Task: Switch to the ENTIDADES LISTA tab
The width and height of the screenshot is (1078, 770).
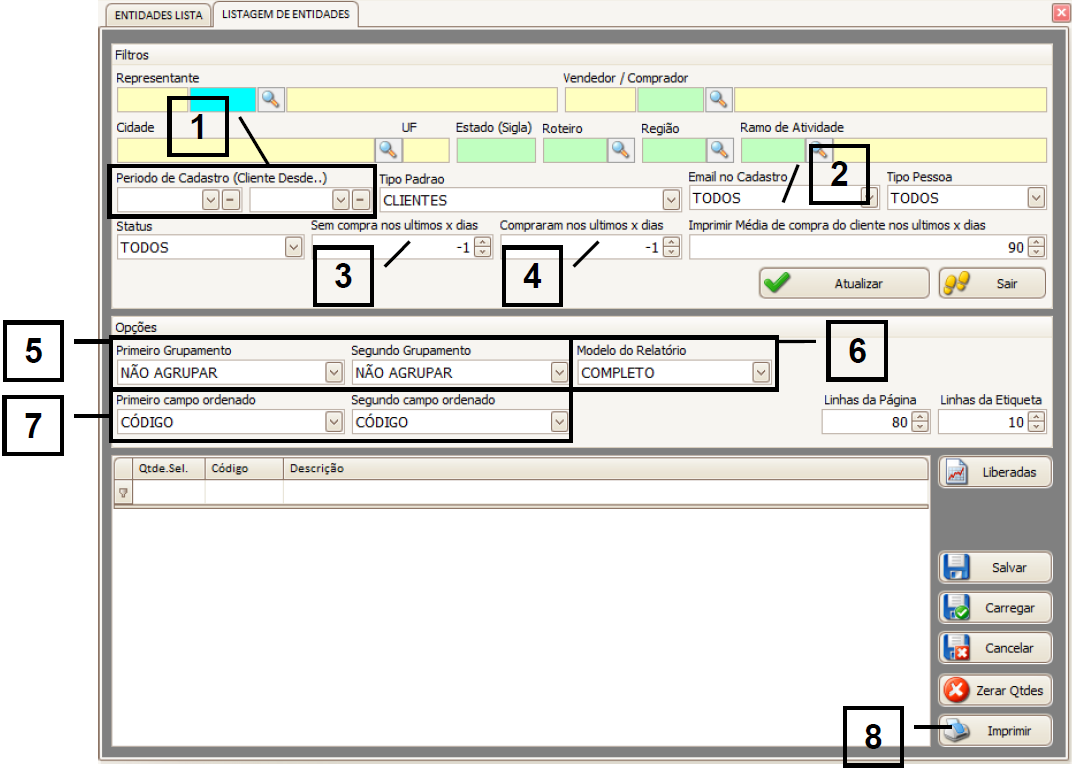Action: pyautogui.click(x=158, y=16)
